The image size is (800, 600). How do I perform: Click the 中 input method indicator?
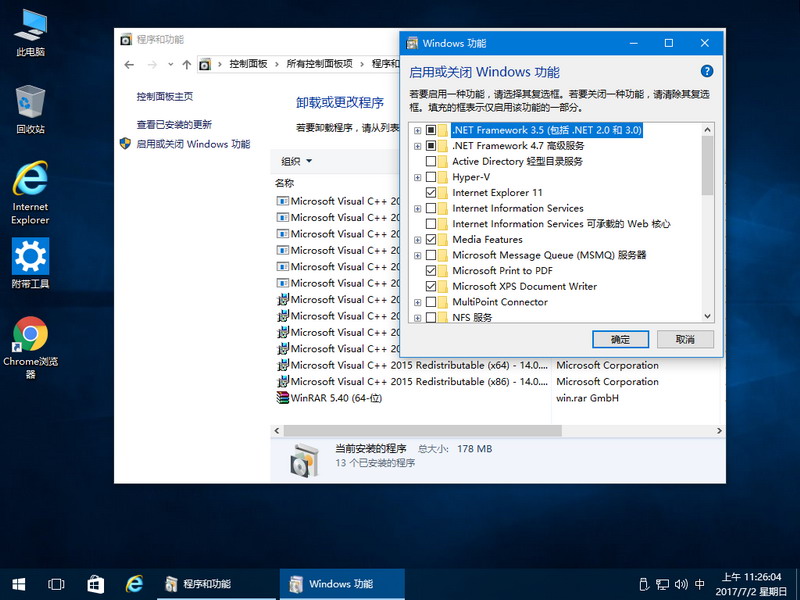[699, 584]
